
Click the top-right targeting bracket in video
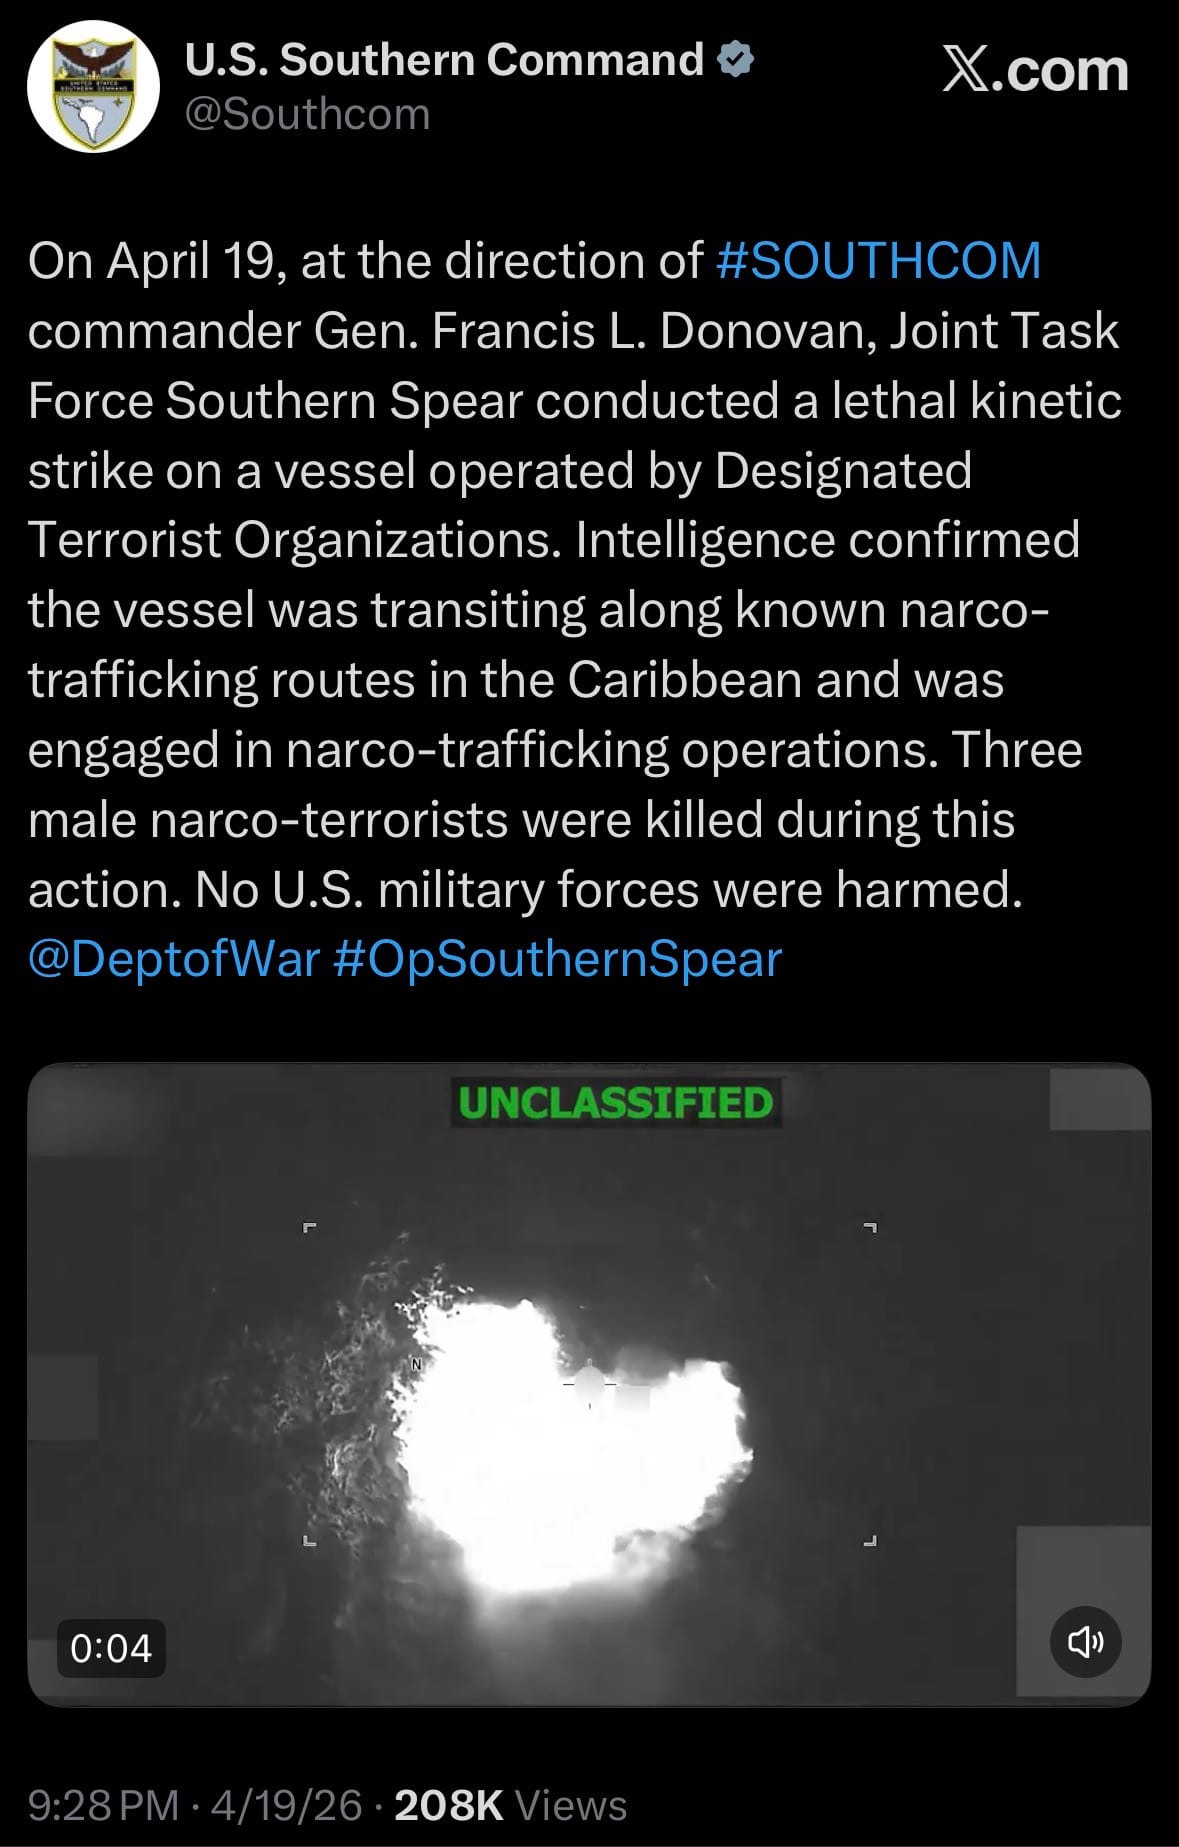click(x=870, y=1227)
